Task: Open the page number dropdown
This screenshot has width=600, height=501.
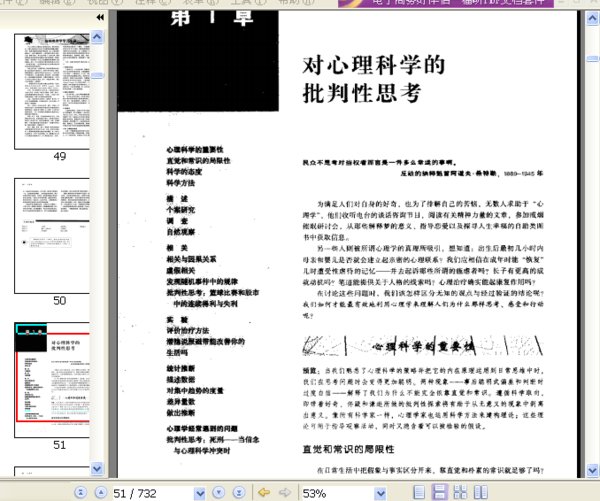Action: click(x=200, y=493)
